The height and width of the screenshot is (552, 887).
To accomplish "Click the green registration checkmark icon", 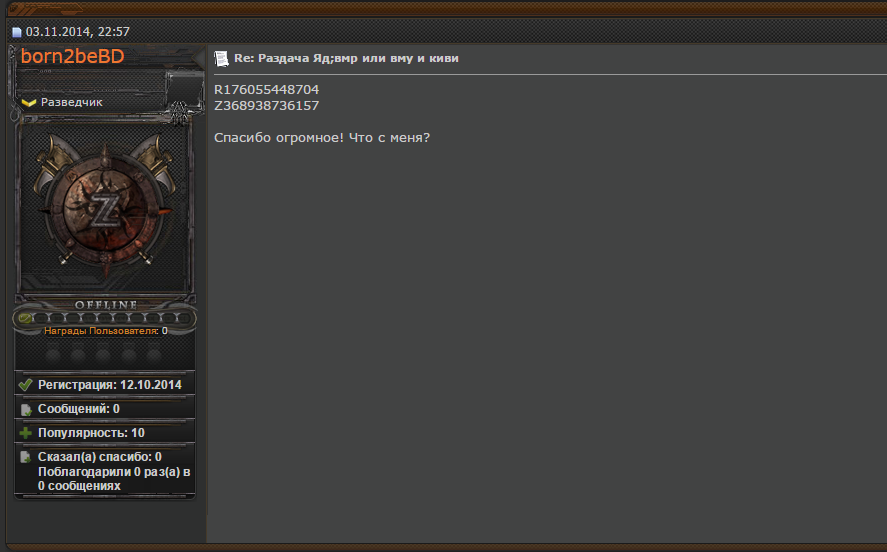I will (25, 385).
